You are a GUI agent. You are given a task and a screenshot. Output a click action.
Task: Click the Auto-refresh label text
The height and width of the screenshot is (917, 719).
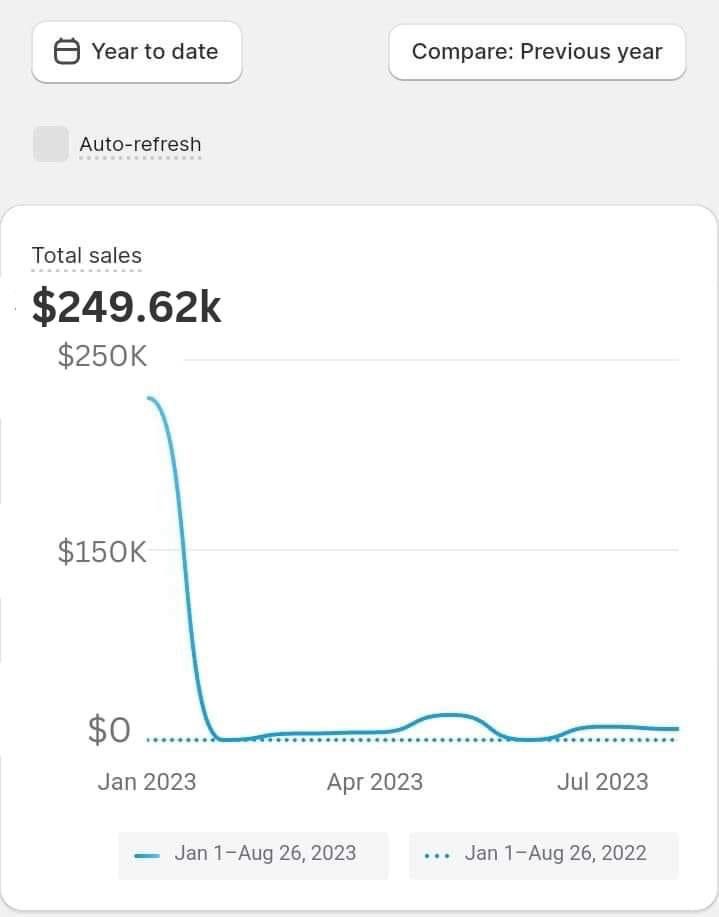(140, 144)
